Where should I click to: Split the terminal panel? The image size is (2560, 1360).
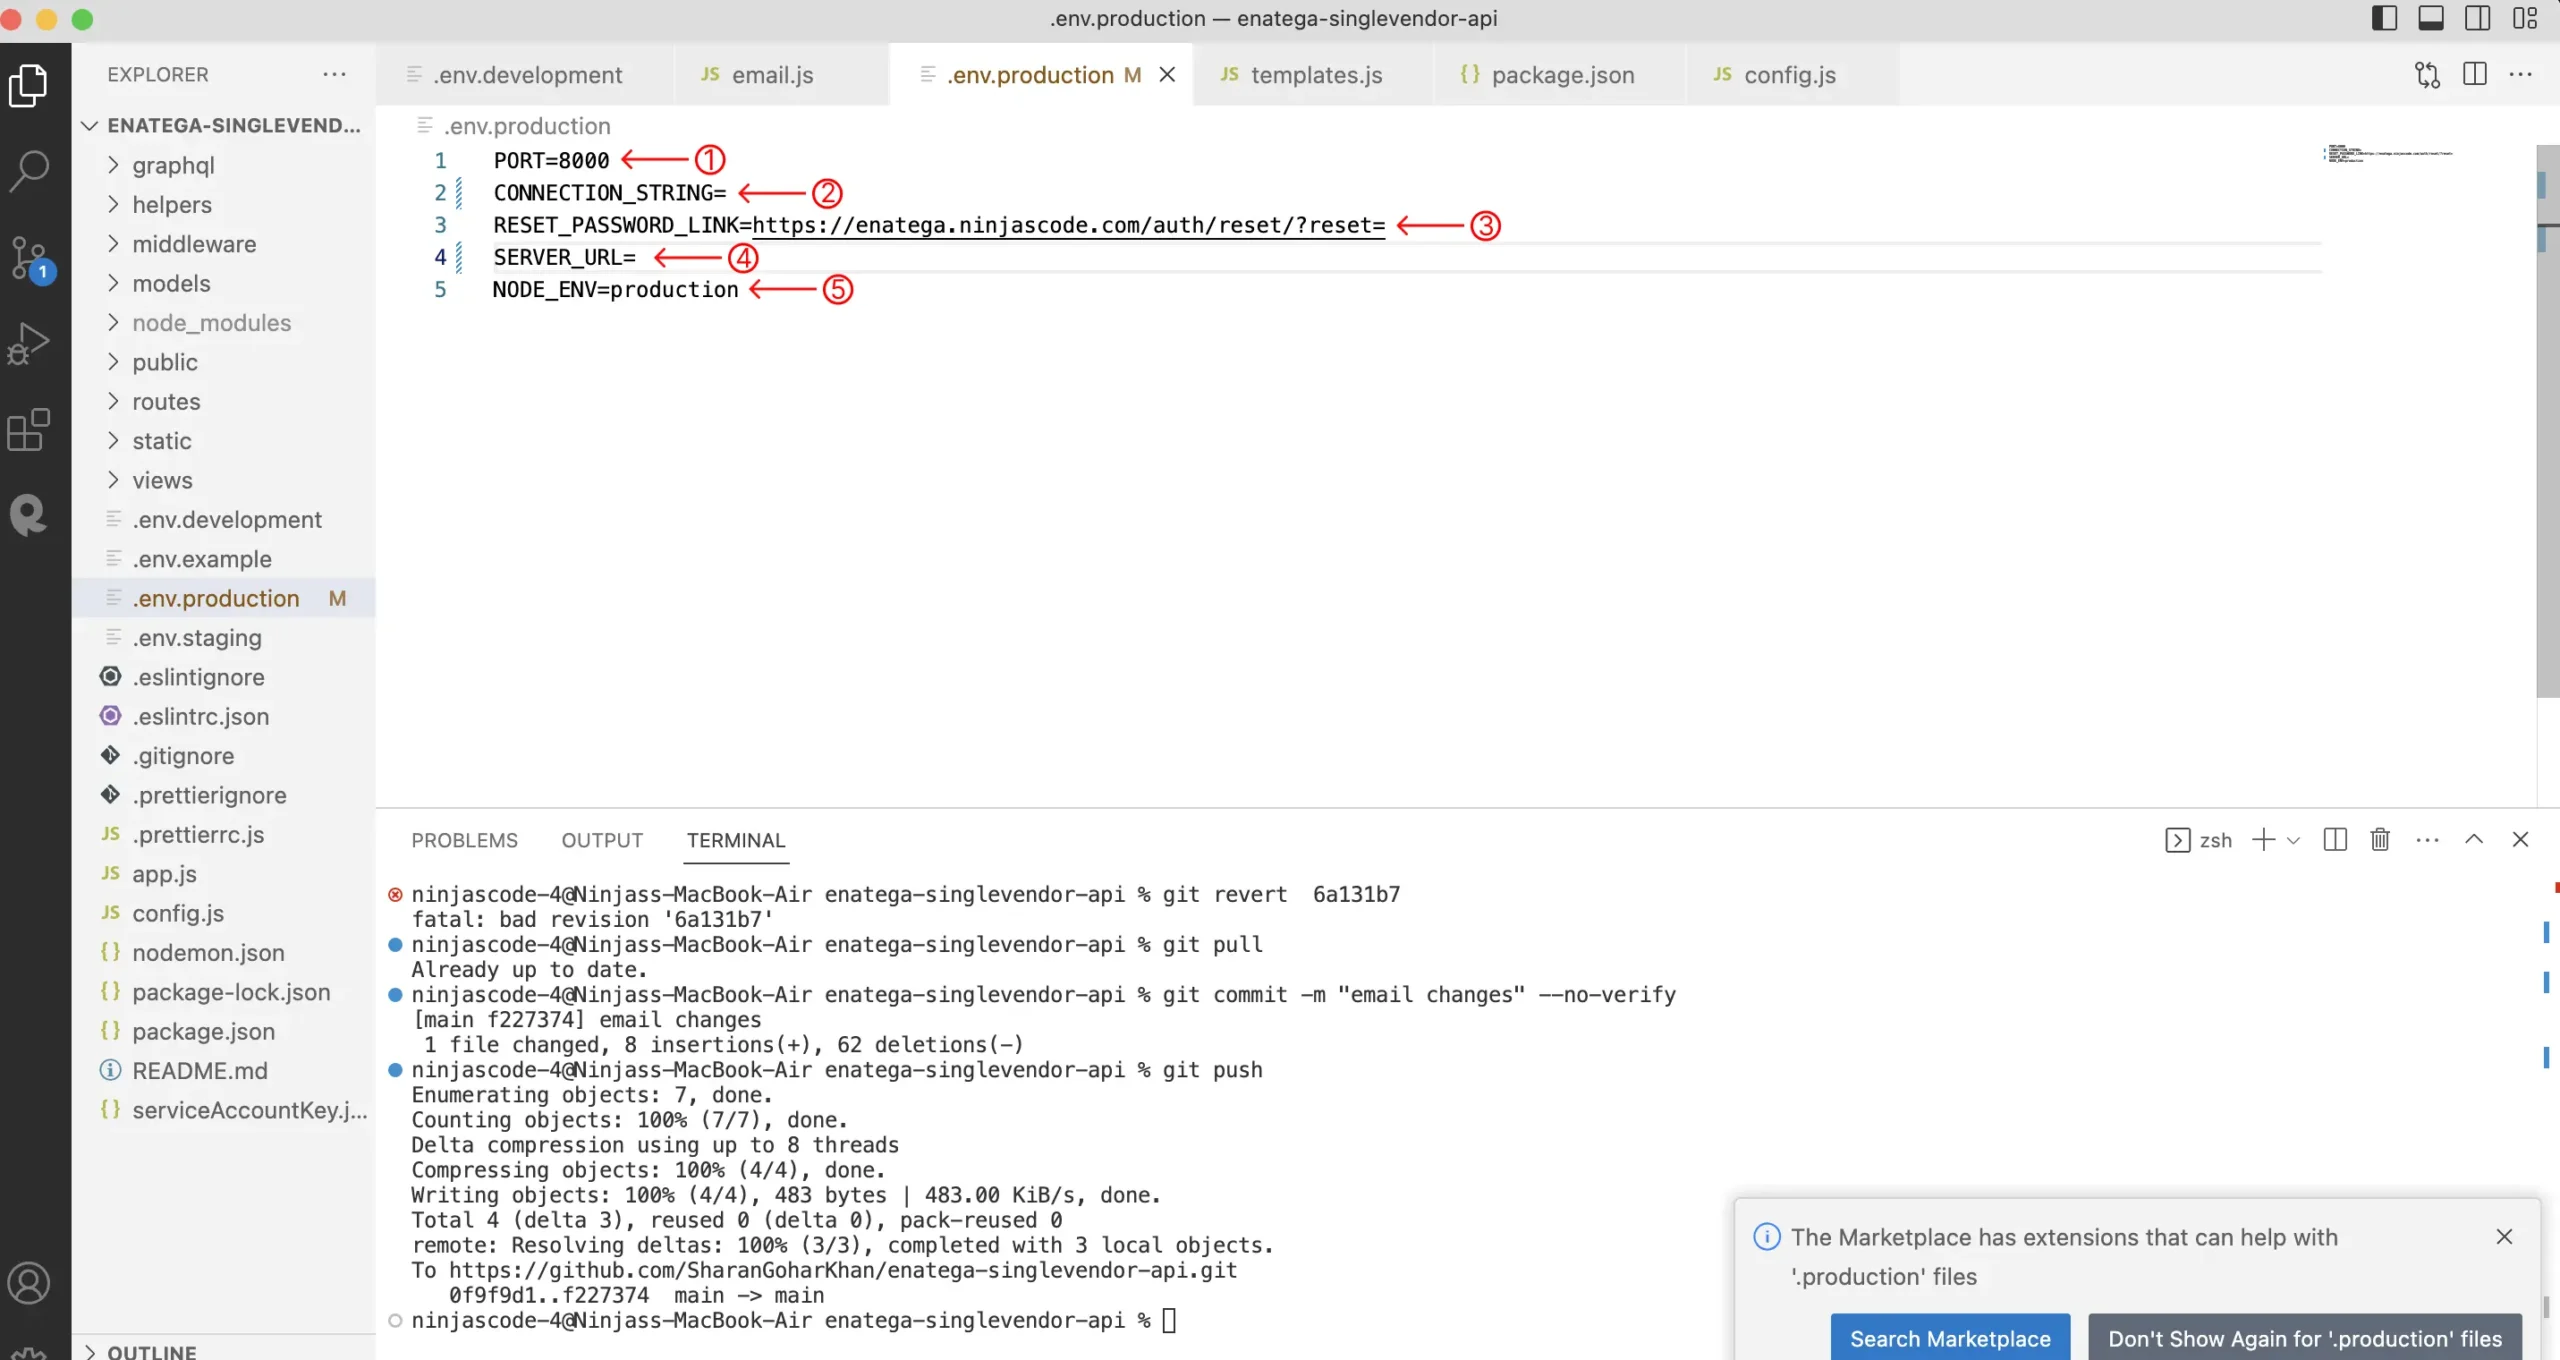(x=2335, y=840)
